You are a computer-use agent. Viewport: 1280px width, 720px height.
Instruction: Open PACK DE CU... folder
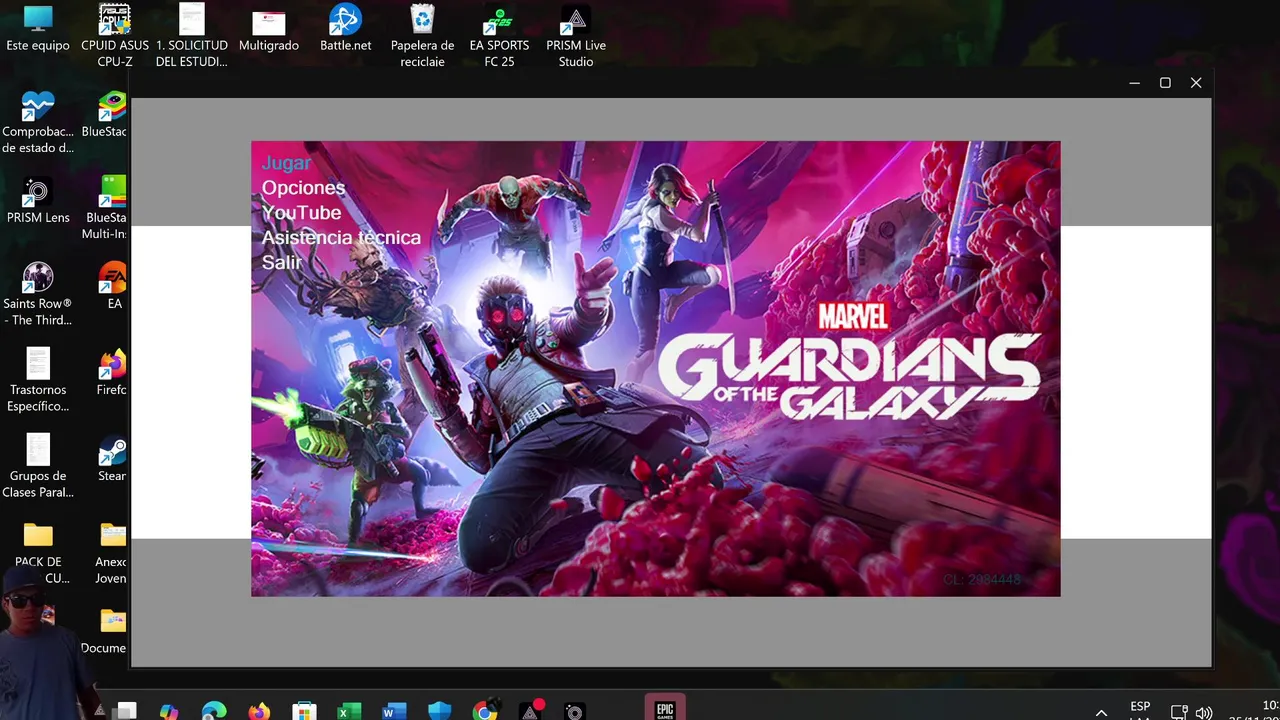tap(38, 552)
